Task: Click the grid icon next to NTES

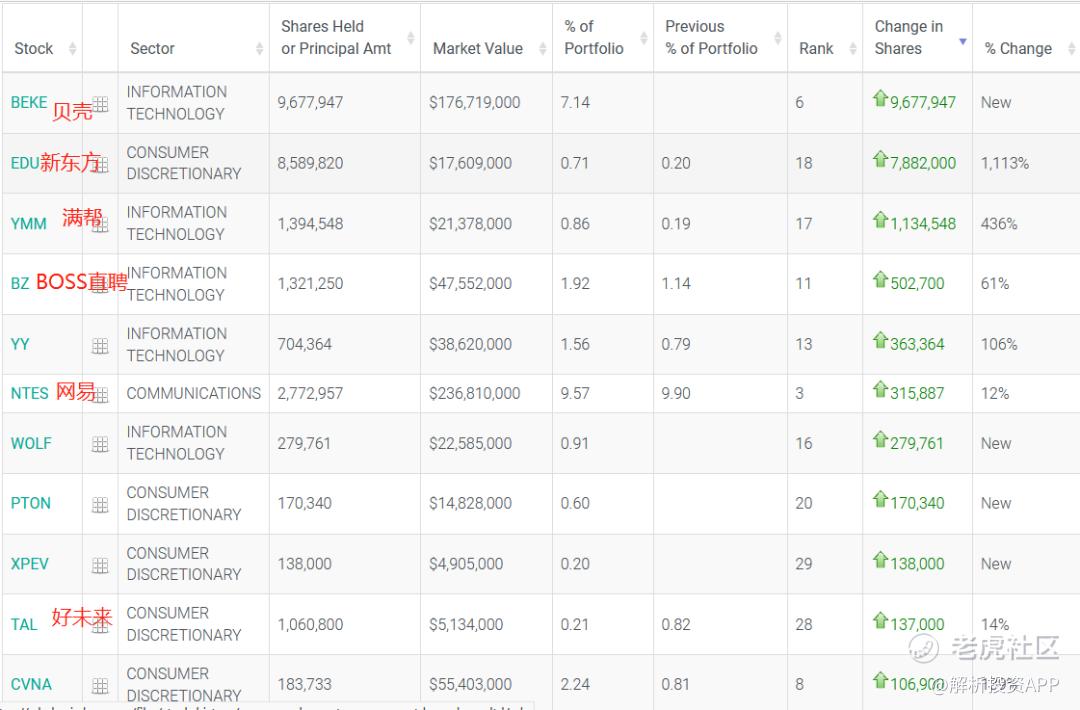Action: [100, 394]
